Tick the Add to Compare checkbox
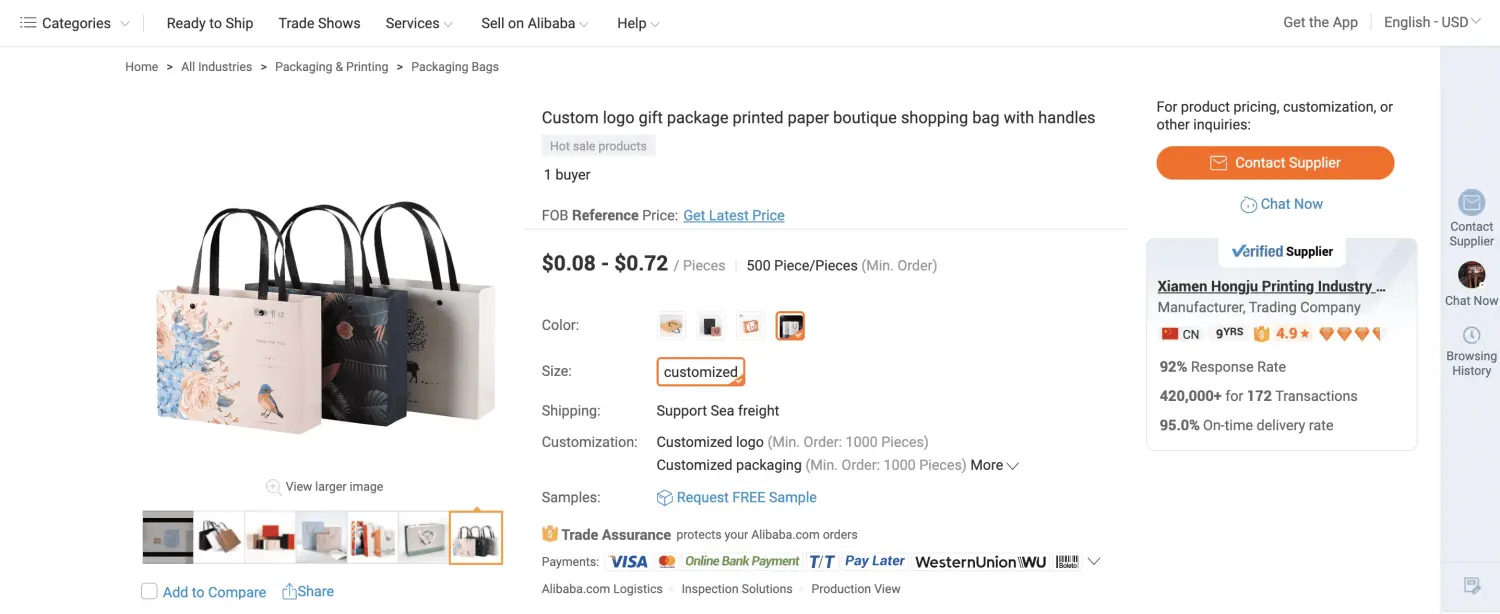Screen dimensions: 1500x614 (149, 591)
